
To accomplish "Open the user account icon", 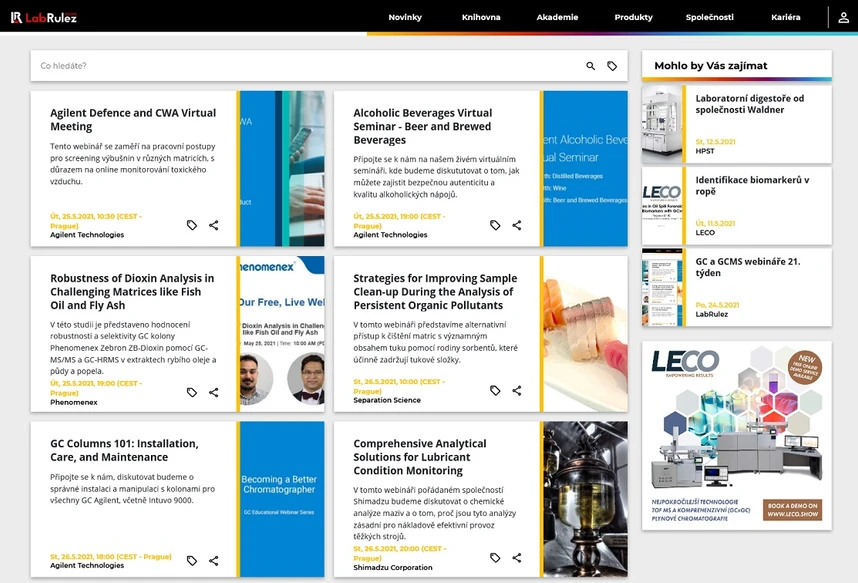I will coord(843,18).
